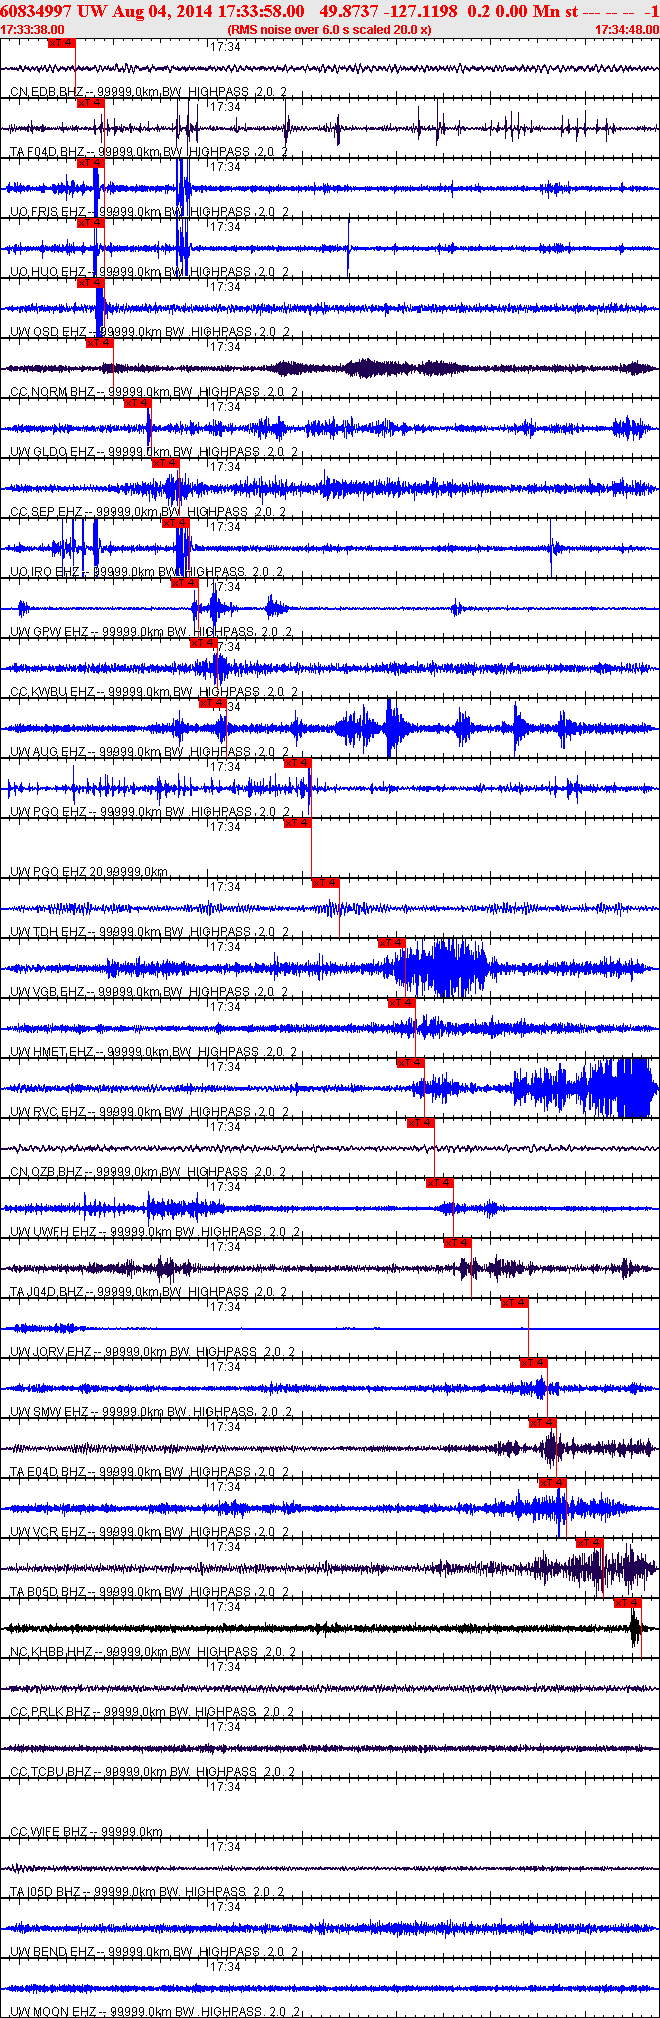
Task: Select the CN.EDB BHZ trace label
Action: [148, 92]
